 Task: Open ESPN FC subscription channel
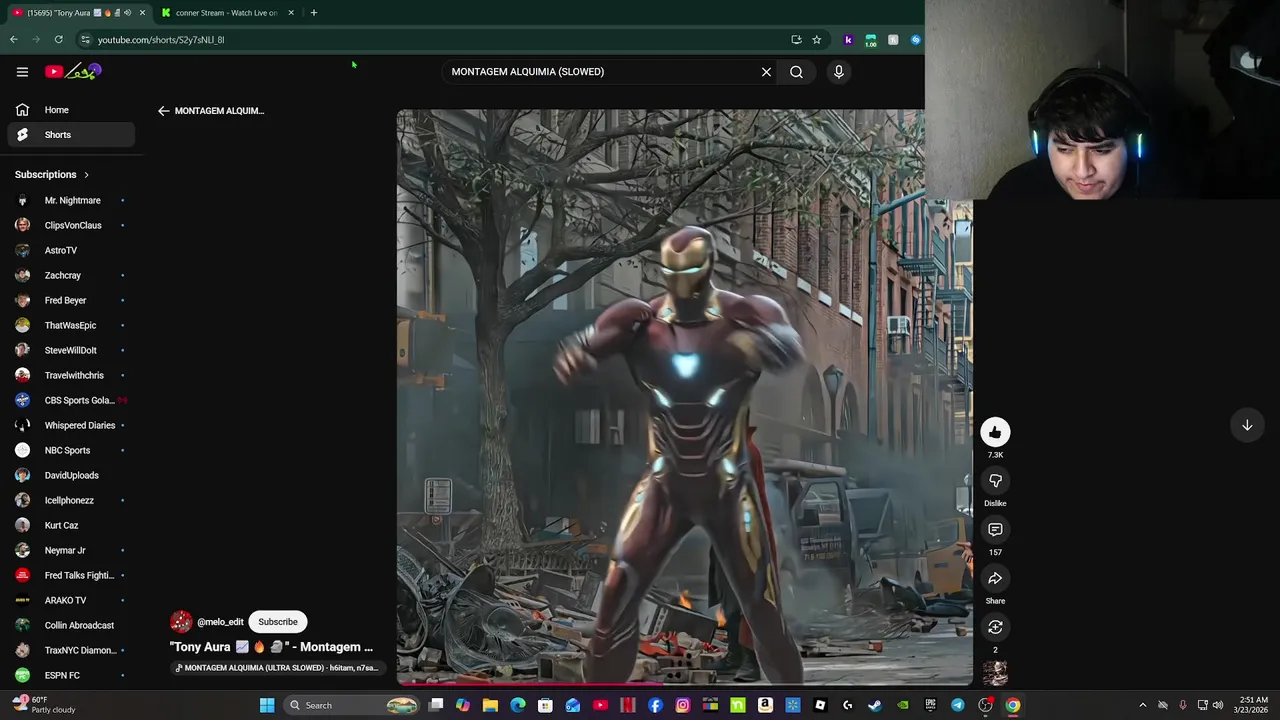[70, 675]
